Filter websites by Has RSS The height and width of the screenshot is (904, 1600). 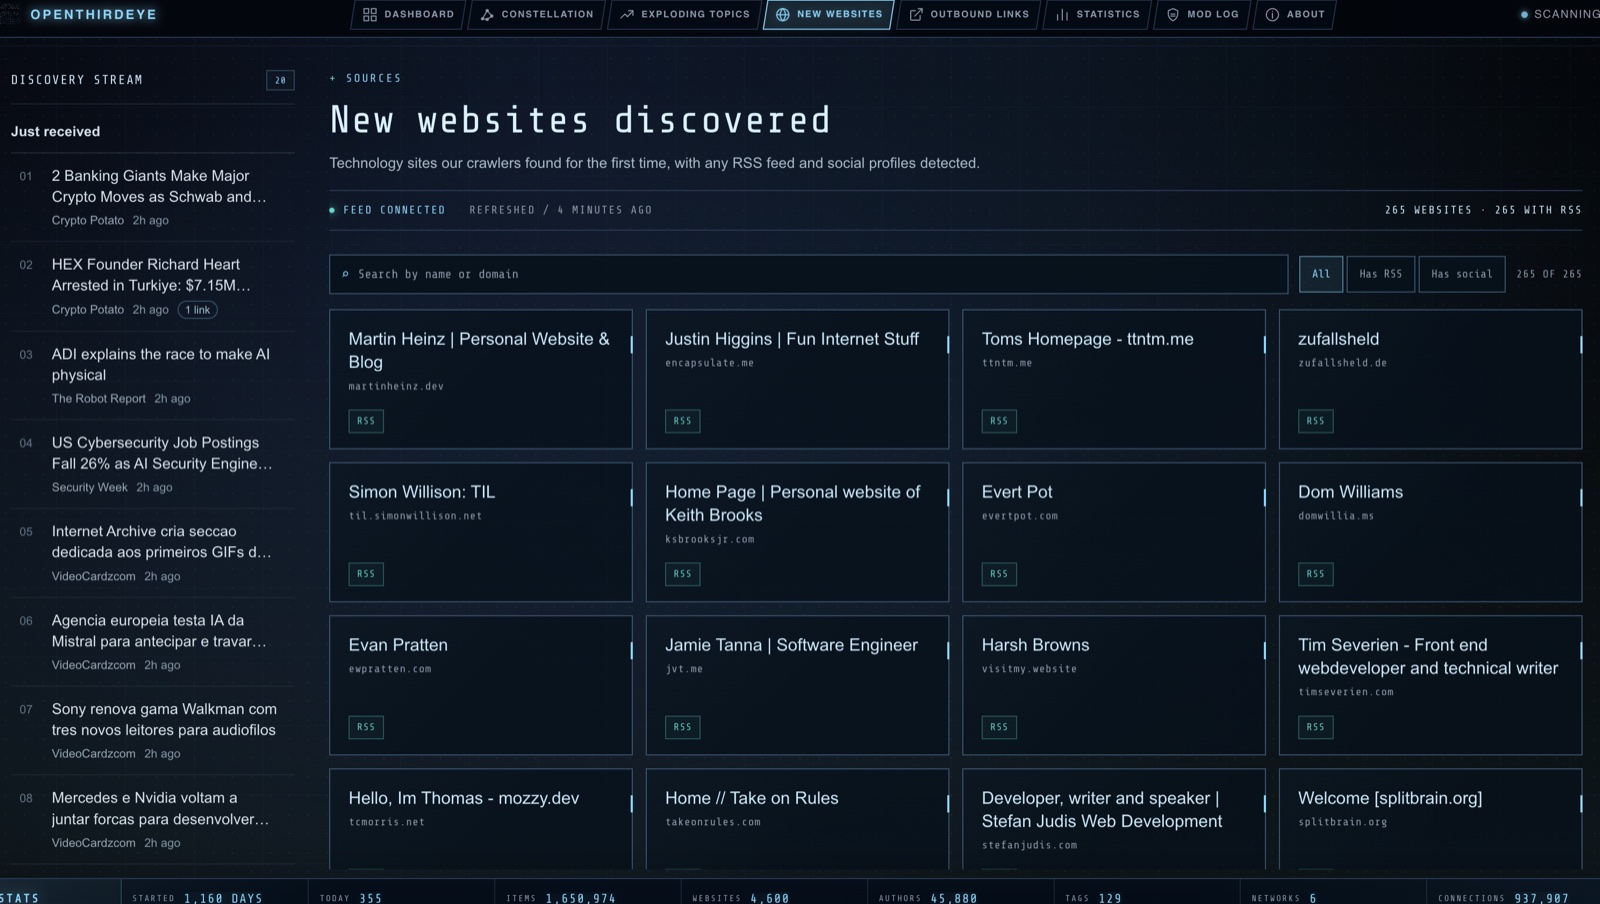[x=1380, y=274]
